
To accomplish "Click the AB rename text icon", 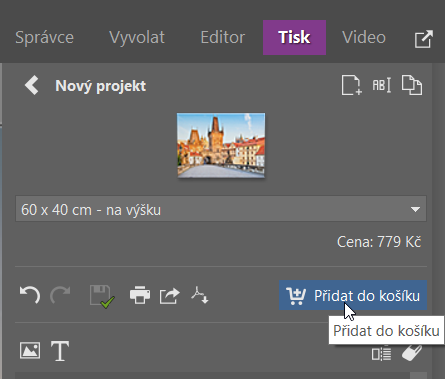I will (382, 85).
